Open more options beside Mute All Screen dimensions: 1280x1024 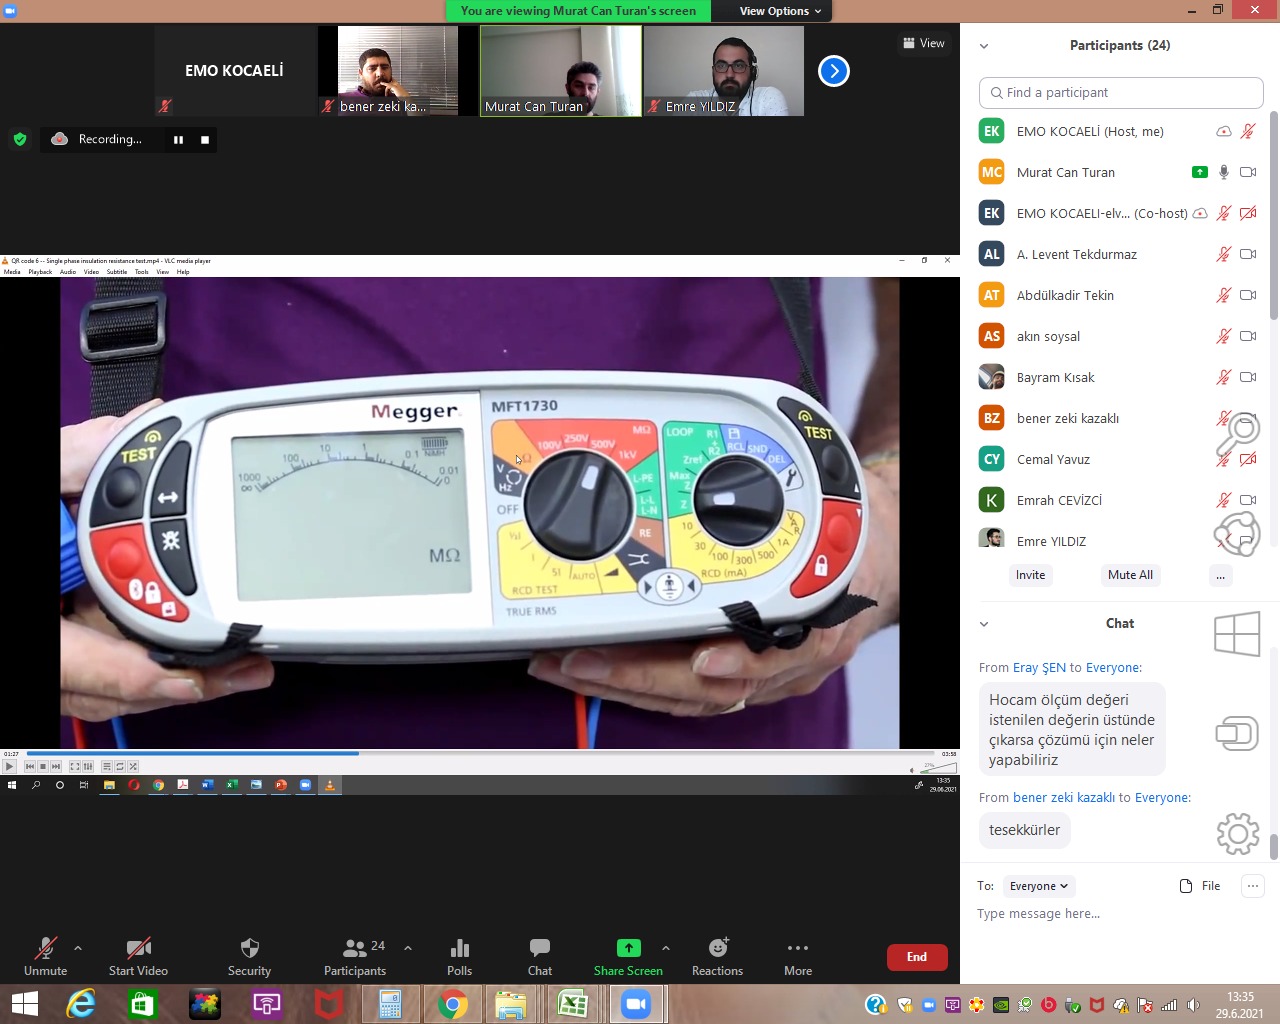click(x=1220, y=575)
